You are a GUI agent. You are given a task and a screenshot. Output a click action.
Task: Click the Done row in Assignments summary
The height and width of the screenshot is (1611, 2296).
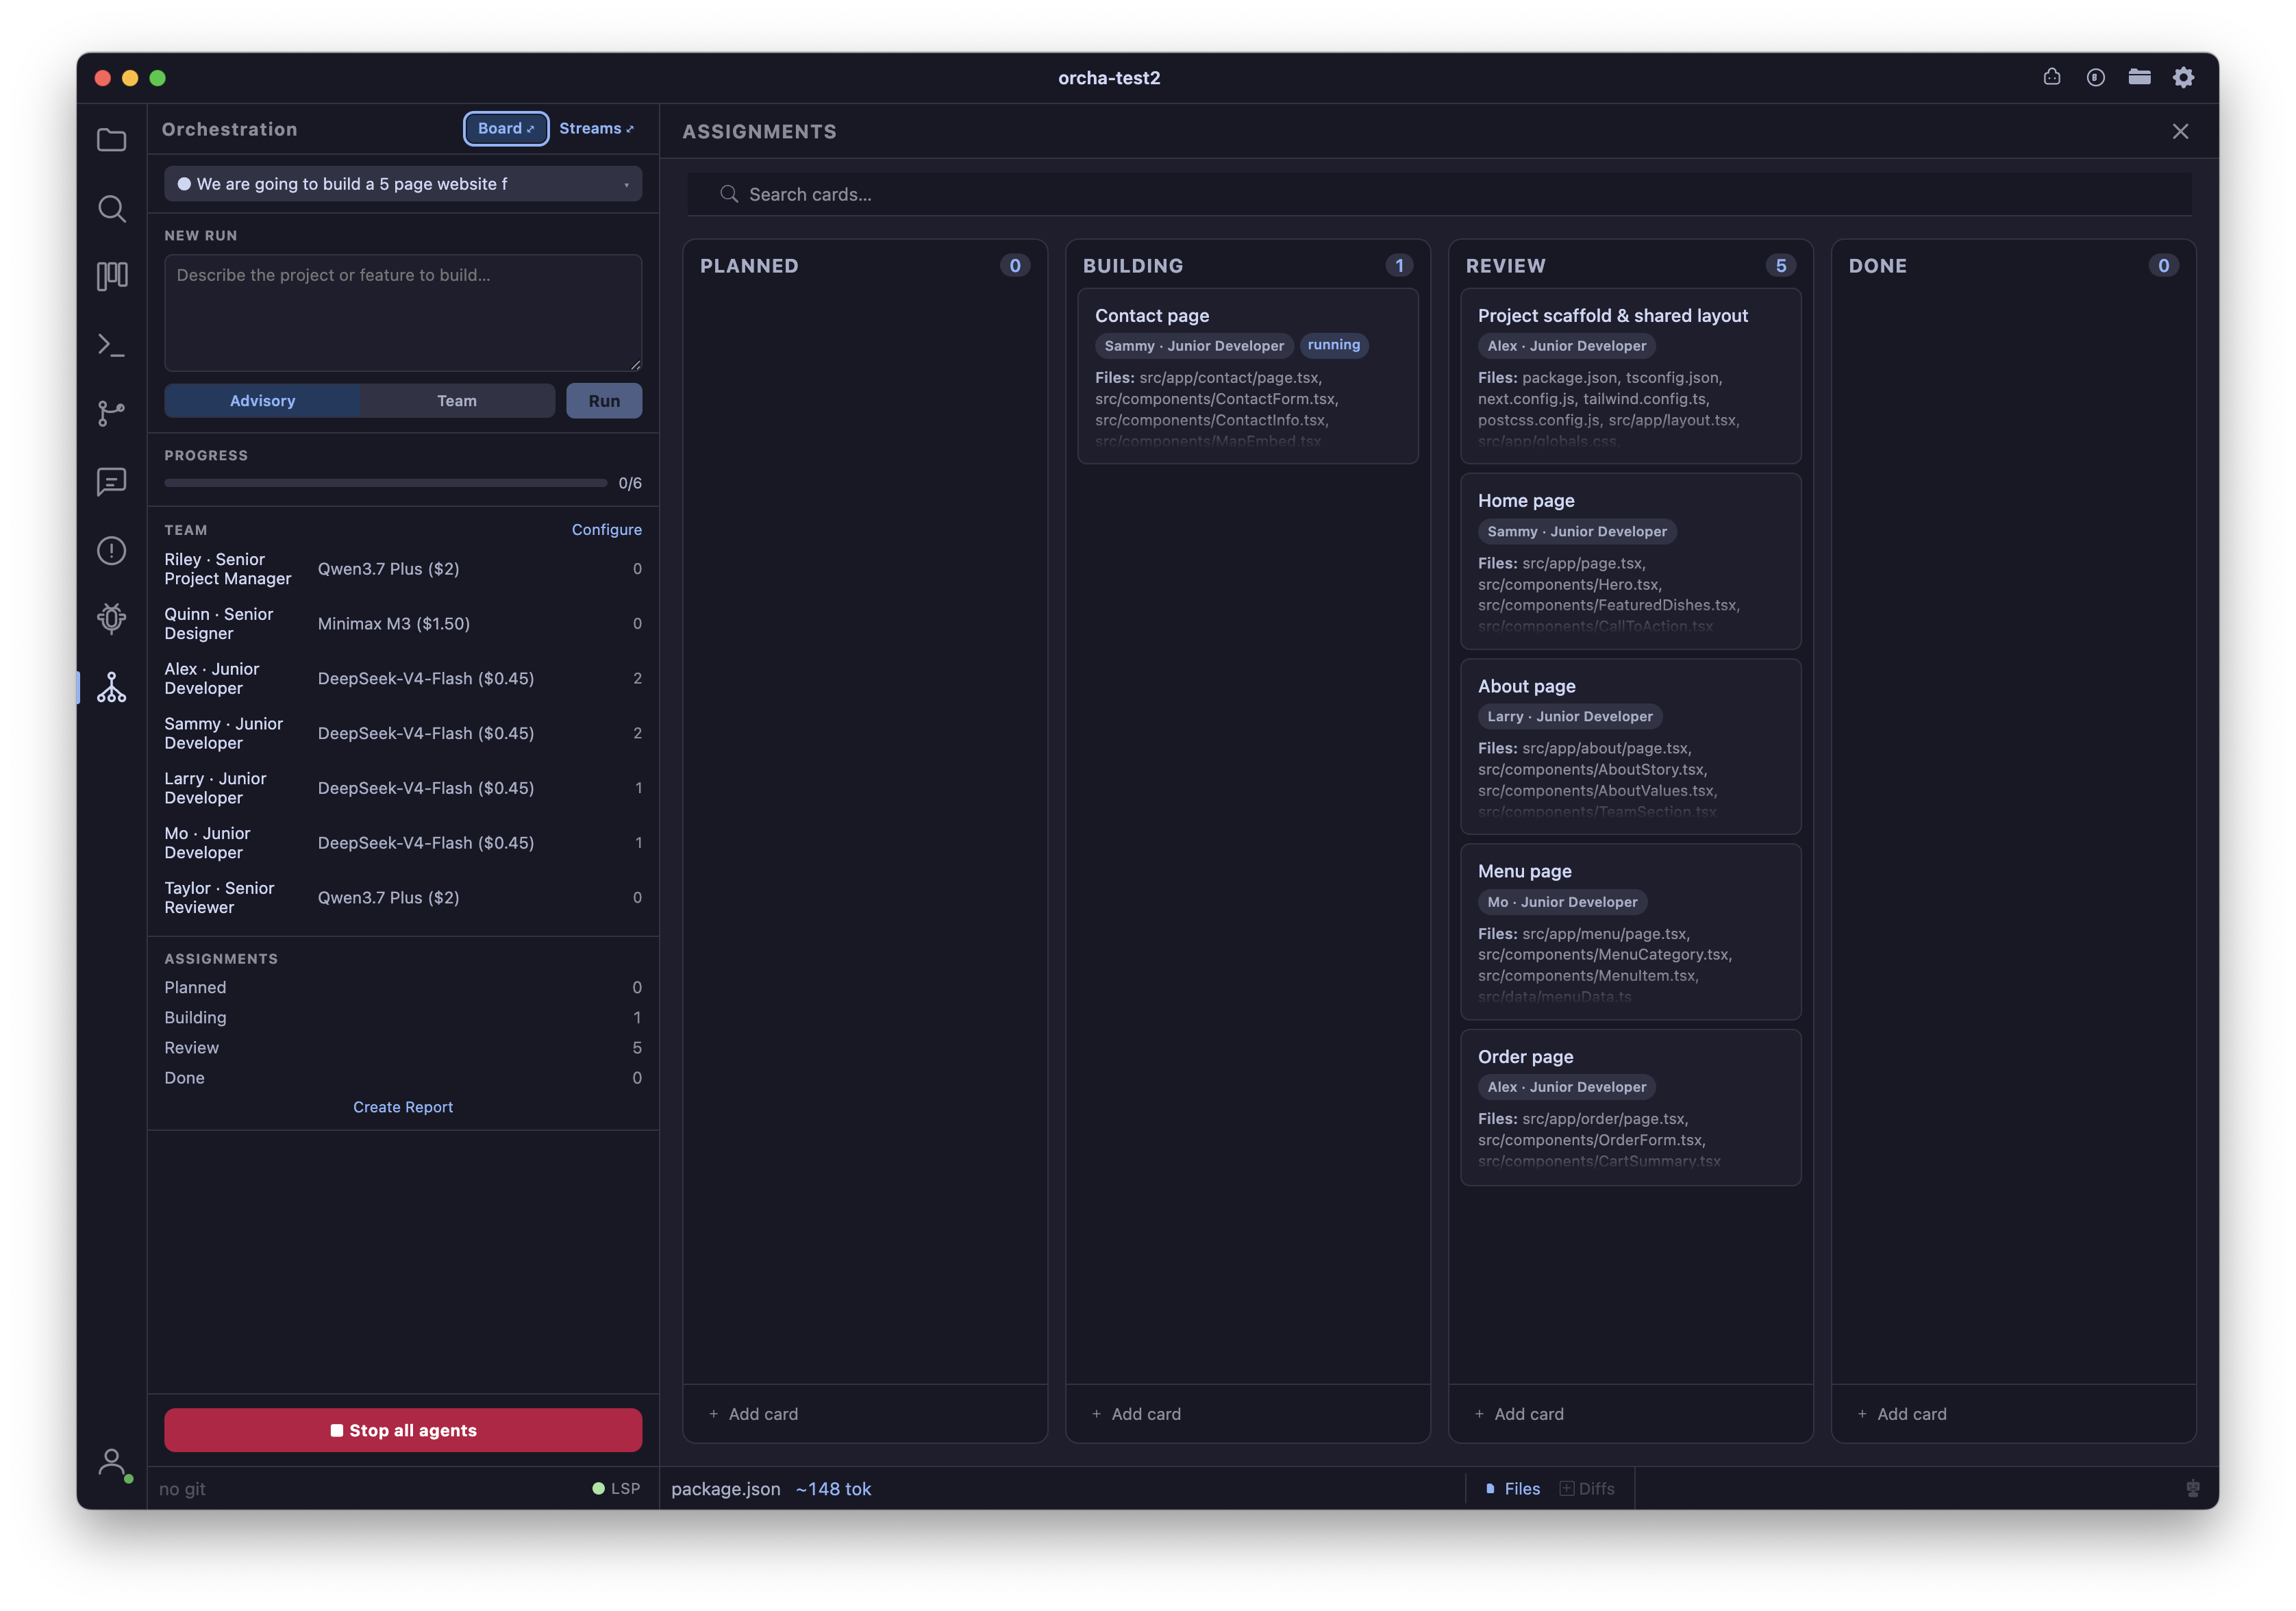point(403,1077)
